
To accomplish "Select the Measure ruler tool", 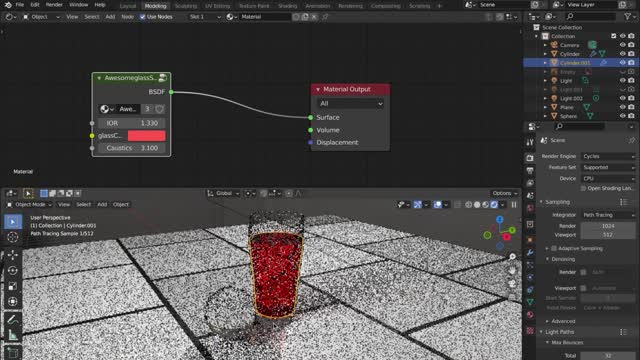I will point(13,335).
